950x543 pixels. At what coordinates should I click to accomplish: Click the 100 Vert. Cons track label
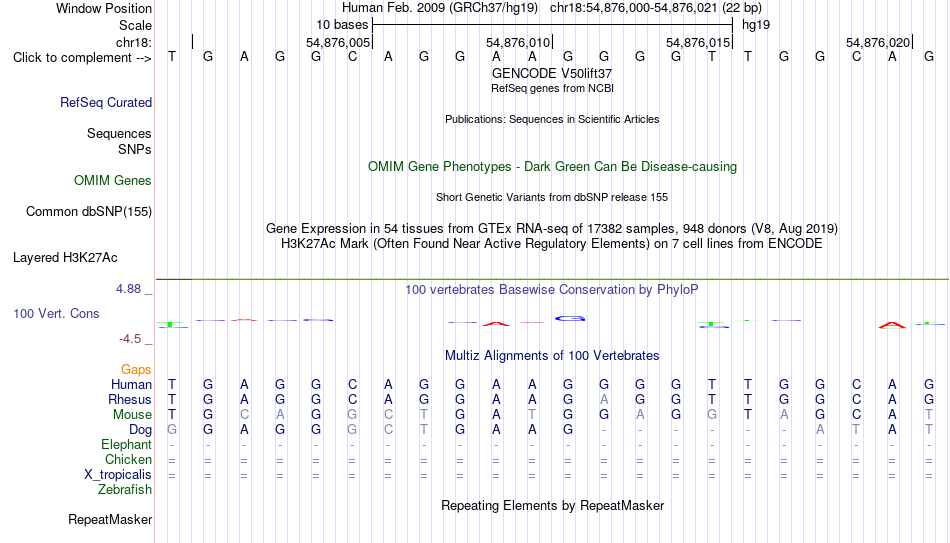pos(56,313)
